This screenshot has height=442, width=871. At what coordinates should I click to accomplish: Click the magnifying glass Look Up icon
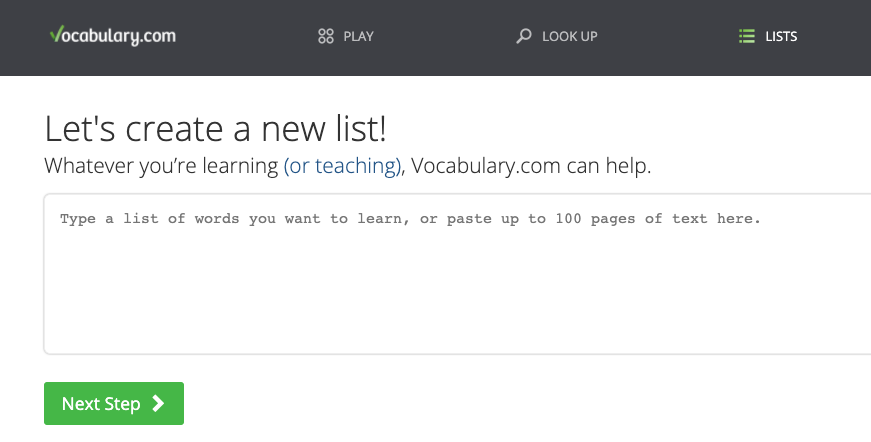click(524, 37)
